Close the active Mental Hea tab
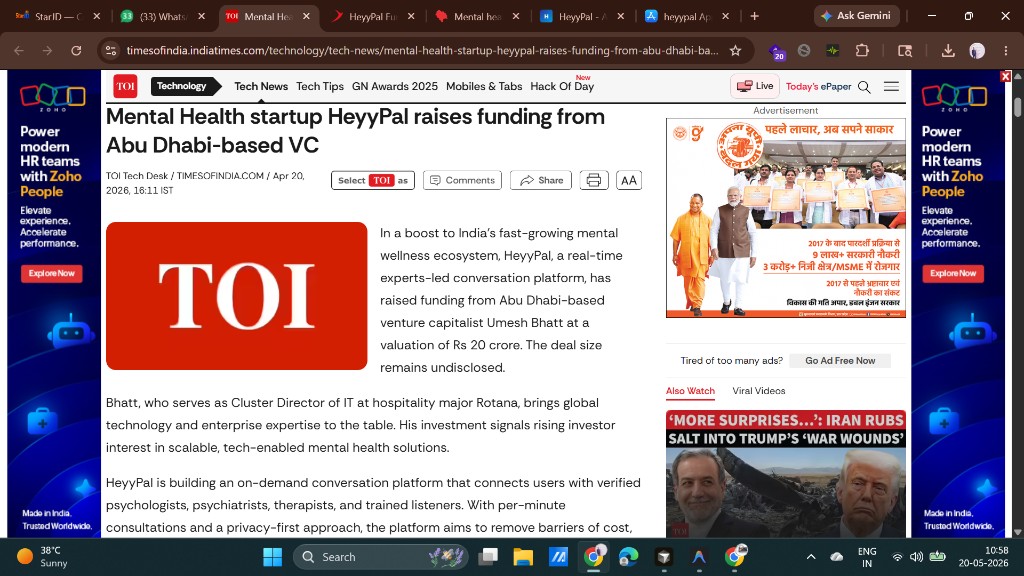The width and height of the screenshot is (1024, 576). click(x=306, y=16)
